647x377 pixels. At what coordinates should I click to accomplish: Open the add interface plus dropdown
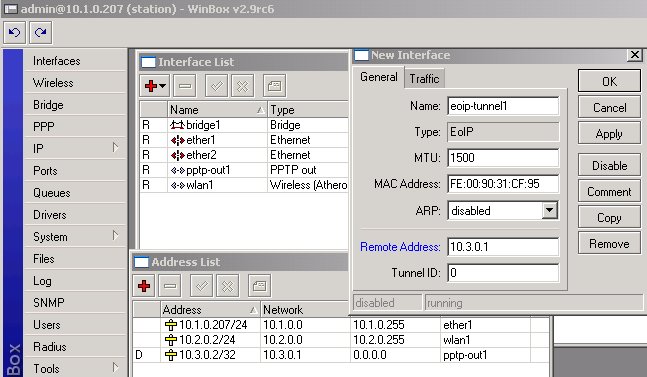pos(155,86)
